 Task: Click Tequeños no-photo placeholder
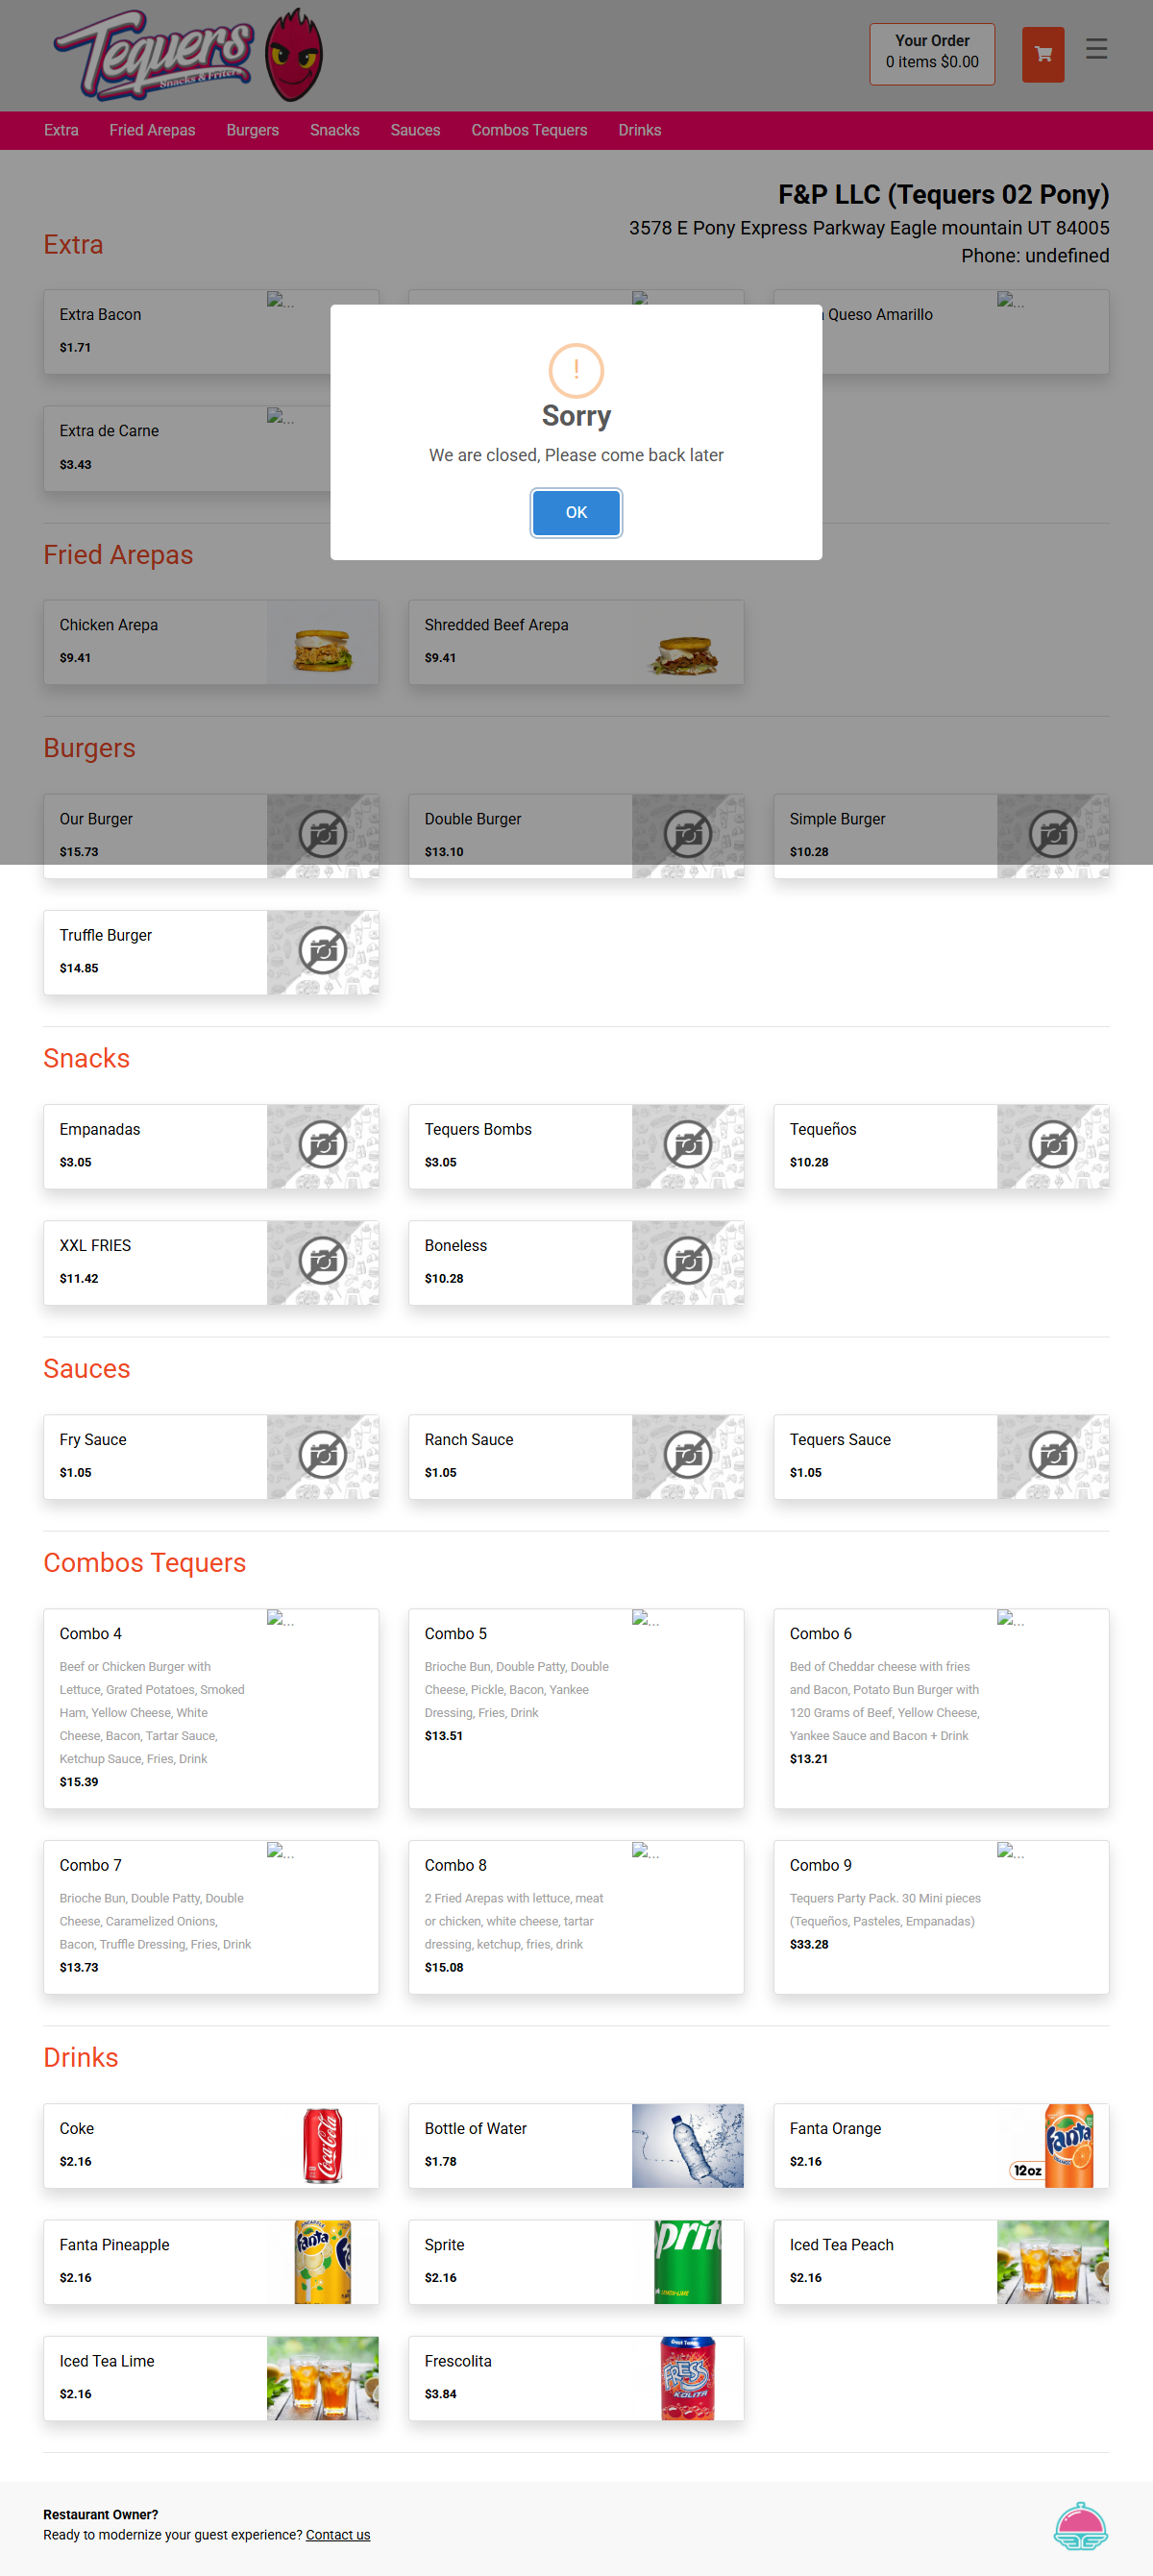click(1052, 1146)
